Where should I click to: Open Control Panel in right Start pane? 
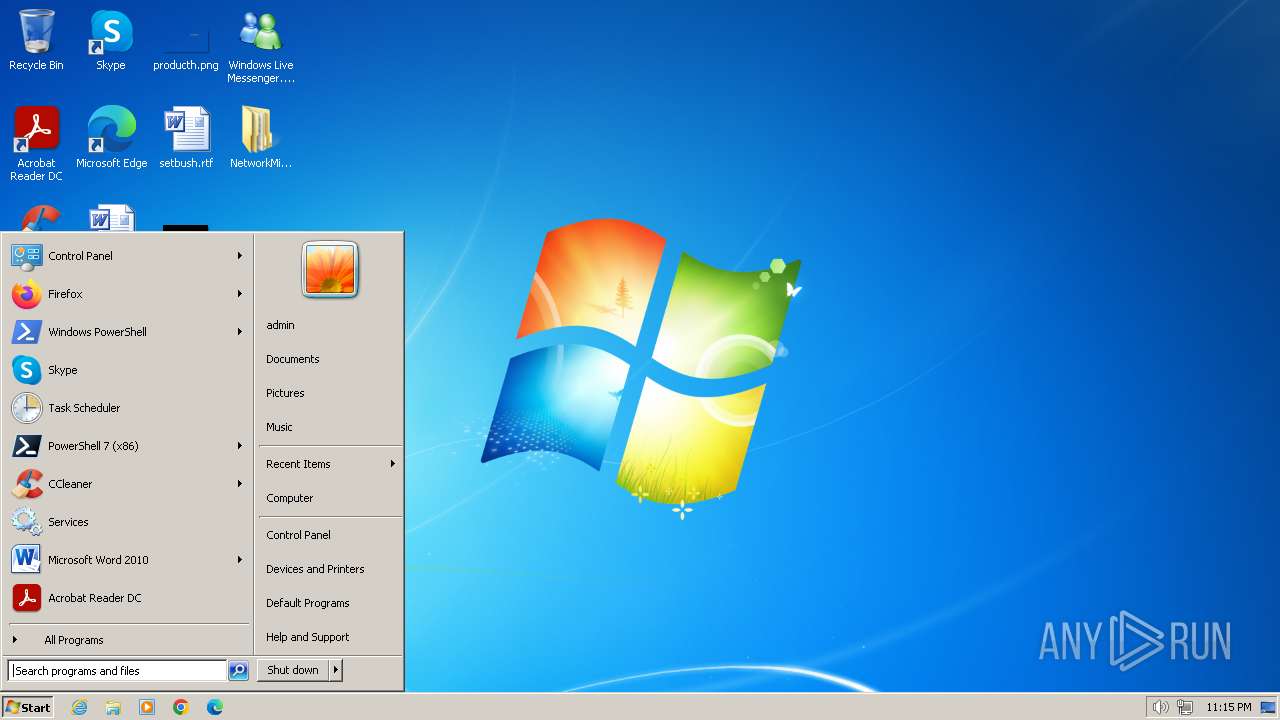pos(329,535)
